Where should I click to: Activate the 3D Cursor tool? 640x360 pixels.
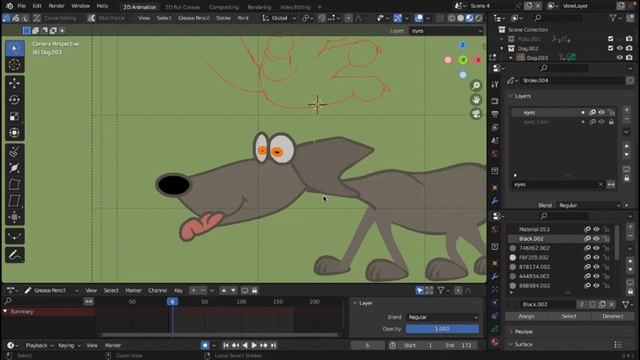[x=14, y=64]
